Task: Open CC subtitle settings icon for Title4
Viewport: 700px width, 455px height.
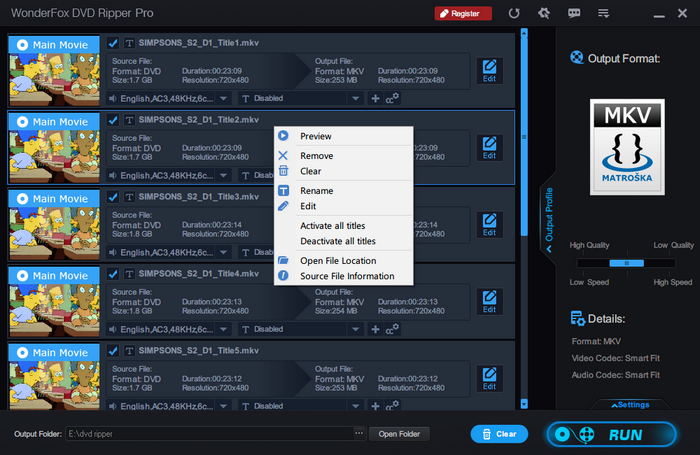Action: pyautogui.click(x=392, y=329)
